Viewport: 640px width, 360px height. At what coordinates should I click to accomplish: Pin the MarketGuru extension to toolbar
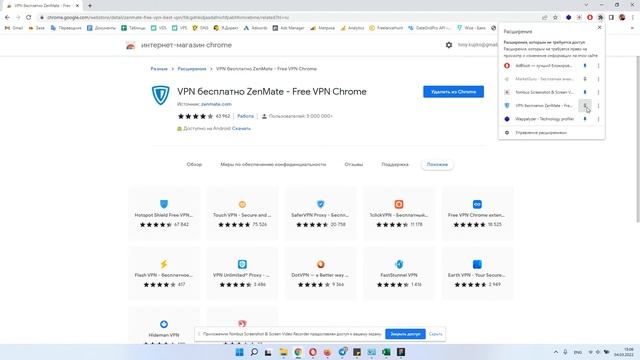point(585,79)
